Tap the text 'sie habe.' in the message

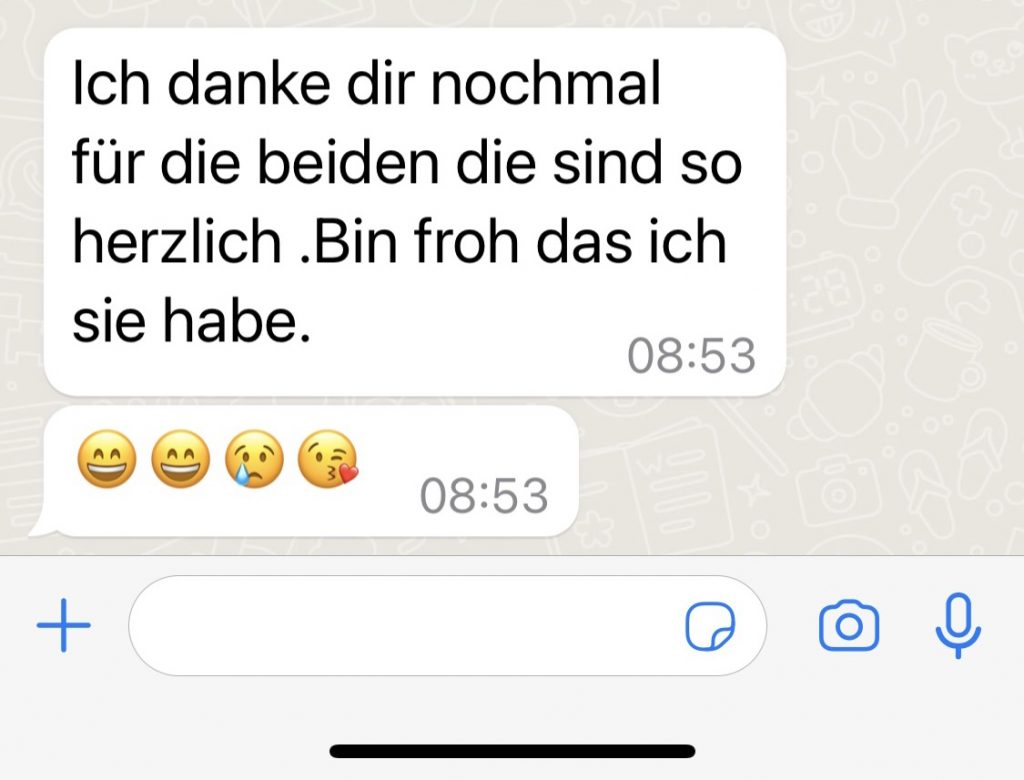191,320
